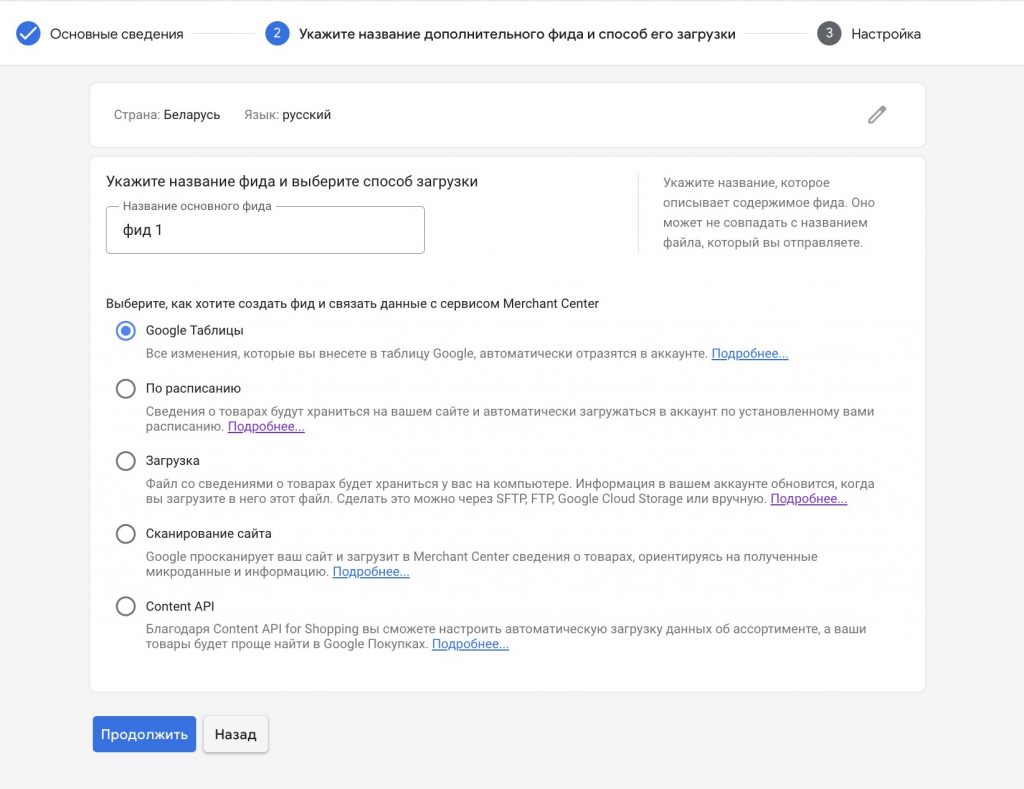Viewport: 1024px width, 789px height.
Task: Click the Назад button
Action: tap(235, 734)
